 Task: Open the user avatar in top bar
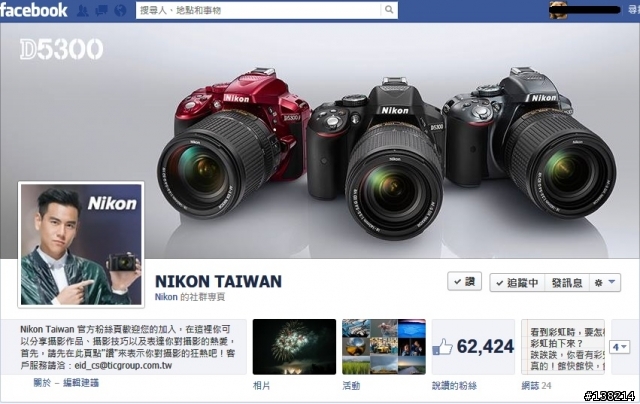click(558, 10)
